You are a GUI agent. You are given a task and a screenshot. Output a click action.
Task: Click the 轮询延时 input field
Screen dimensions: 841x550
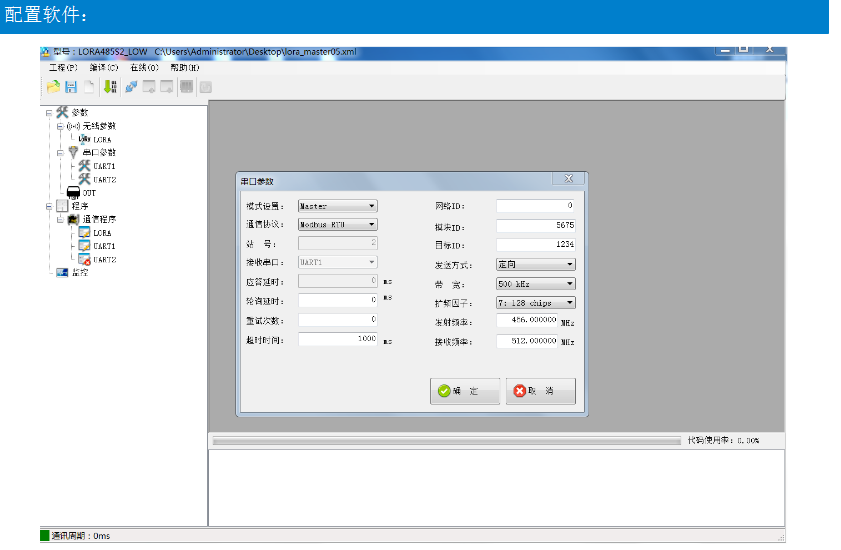(x=338, y=300)
